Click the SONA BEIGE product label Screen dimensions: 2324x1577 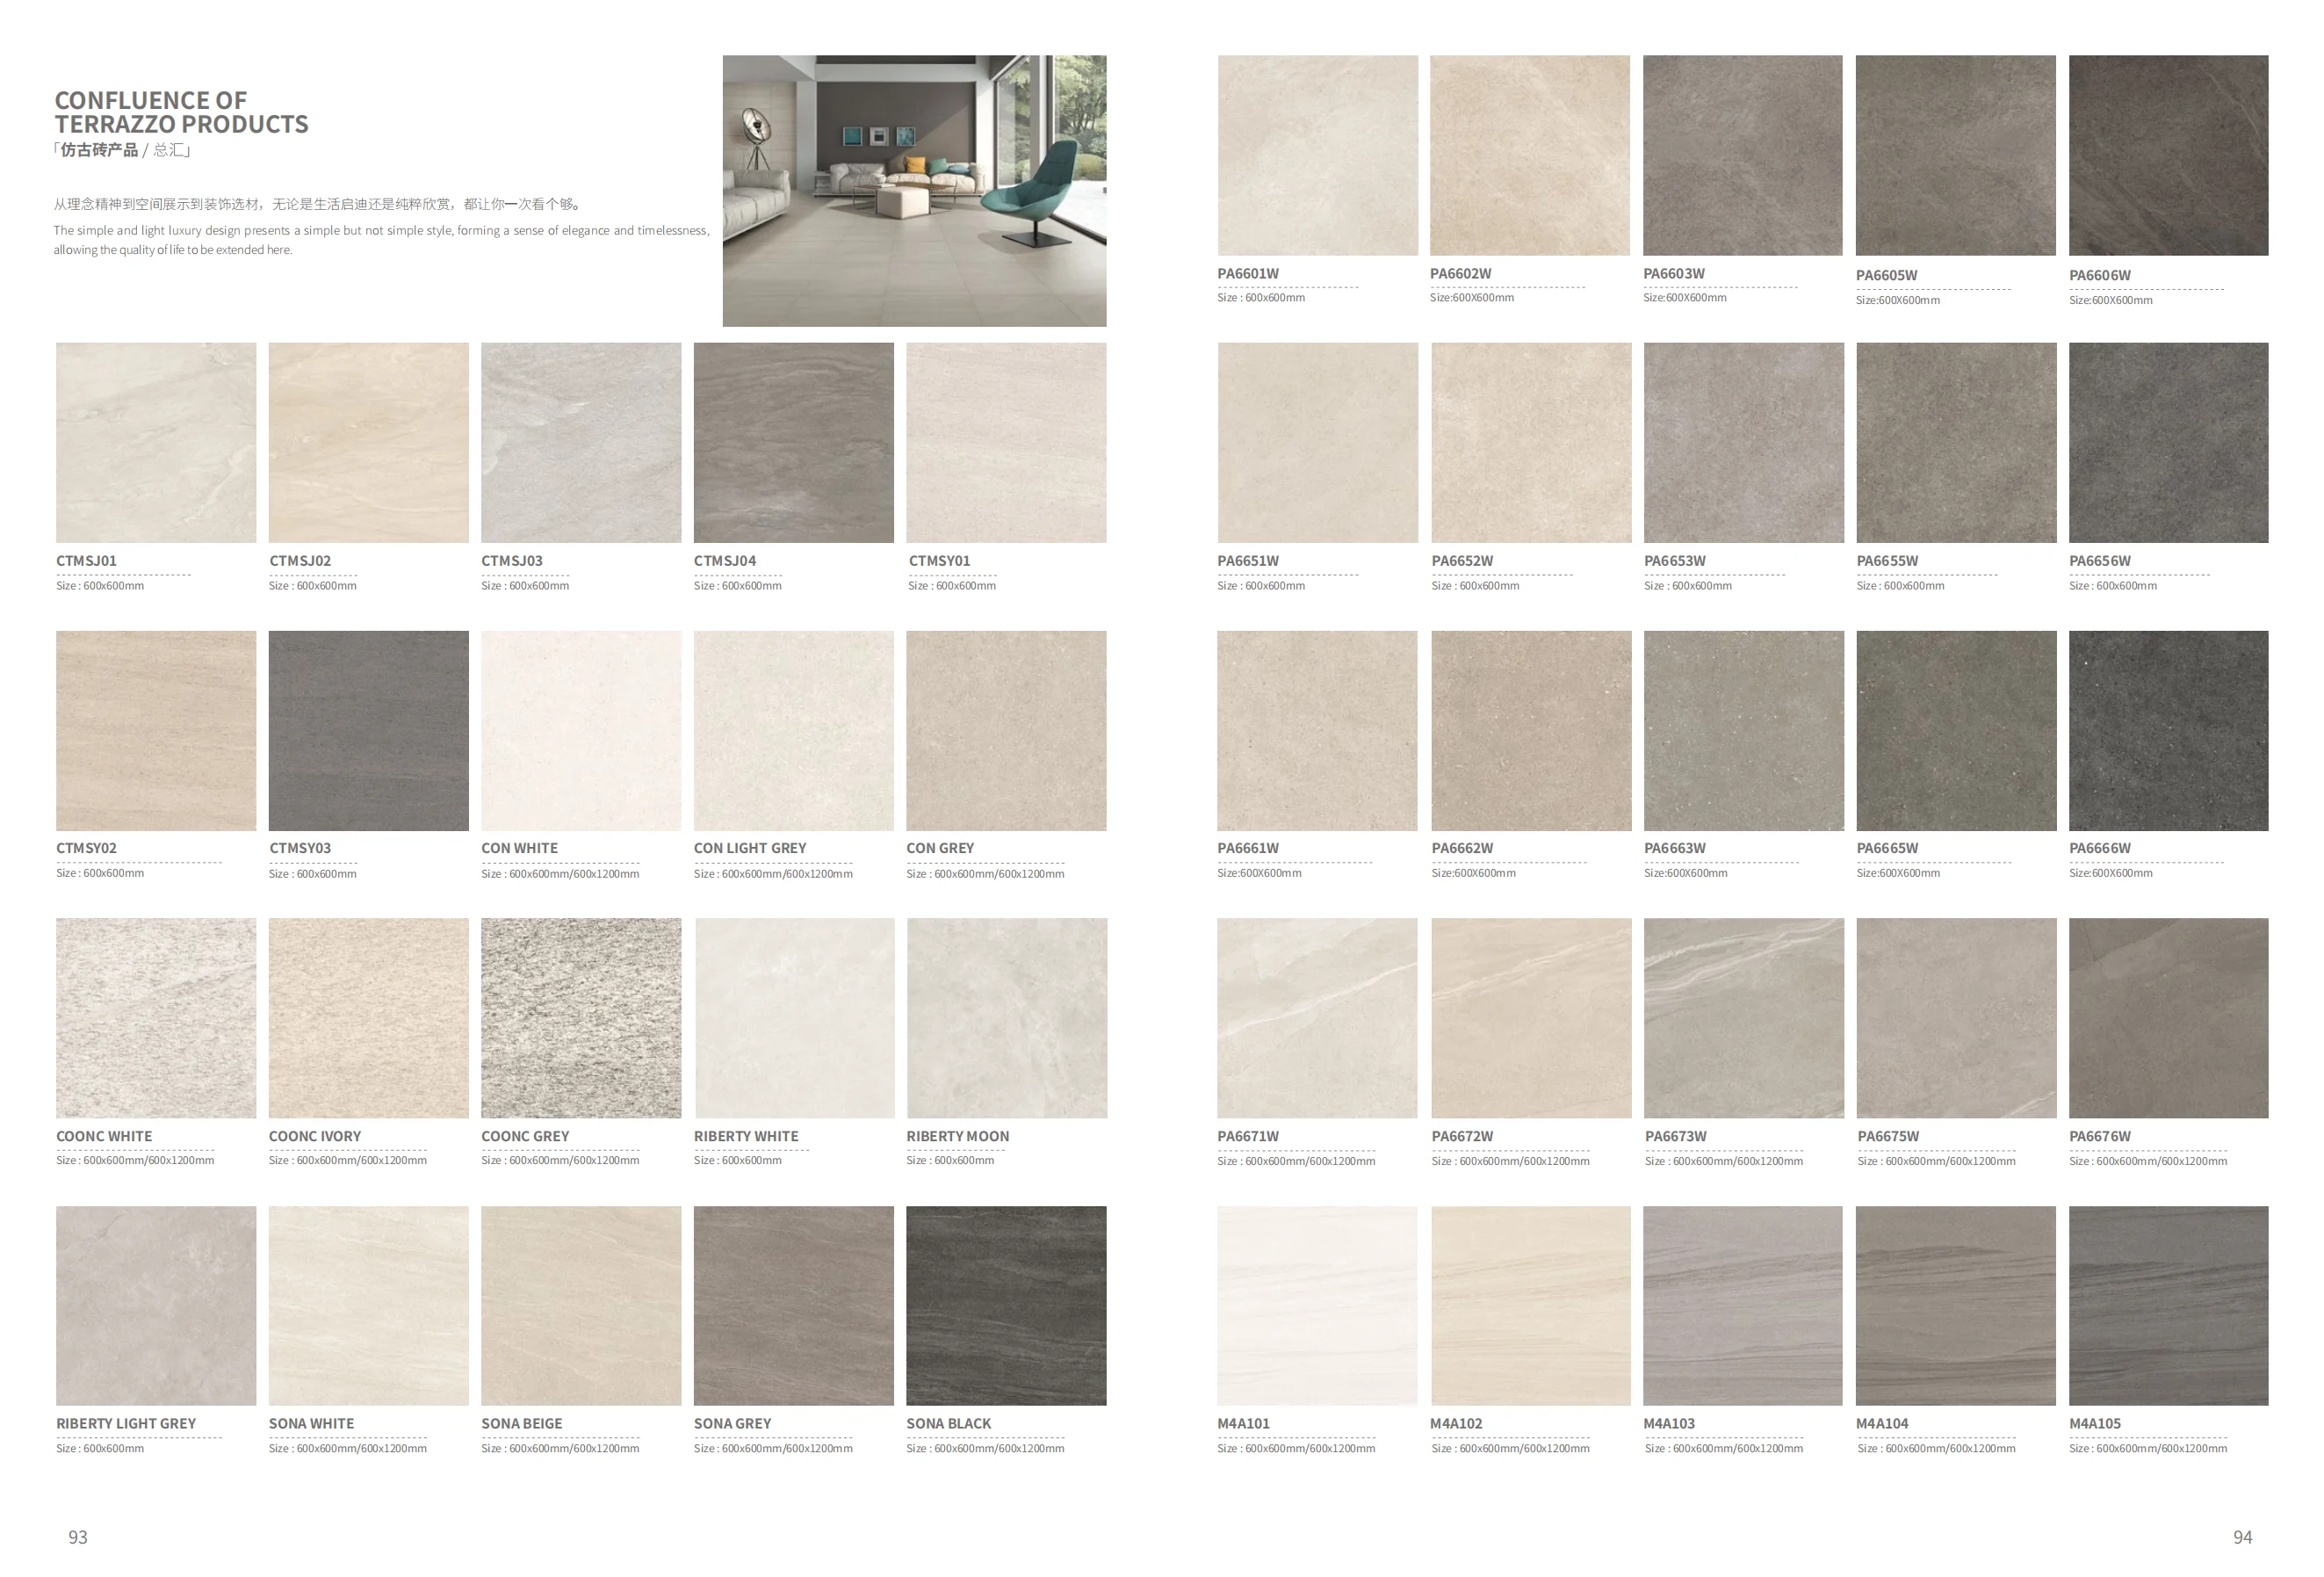[x=522, y=1423]
